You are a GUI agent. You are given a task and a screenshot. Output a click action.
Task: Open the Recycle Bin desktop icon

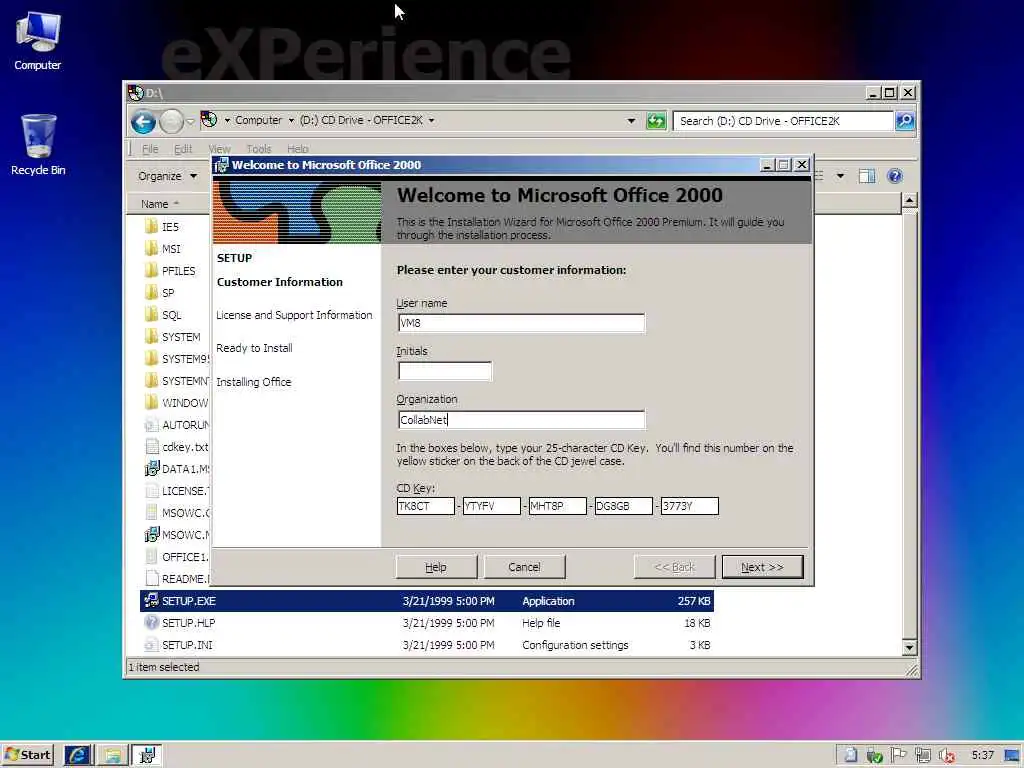[x=38, y=144]
